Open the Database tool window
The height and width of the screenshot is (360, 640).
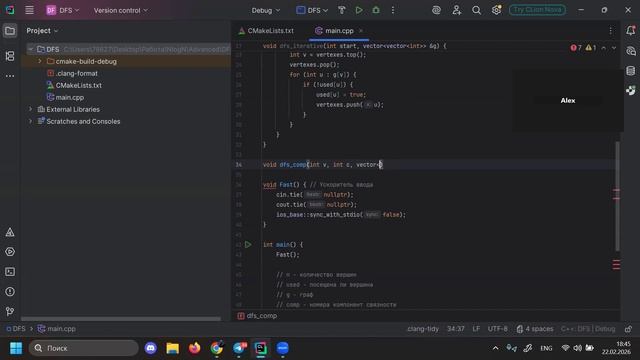coord(630,71)
